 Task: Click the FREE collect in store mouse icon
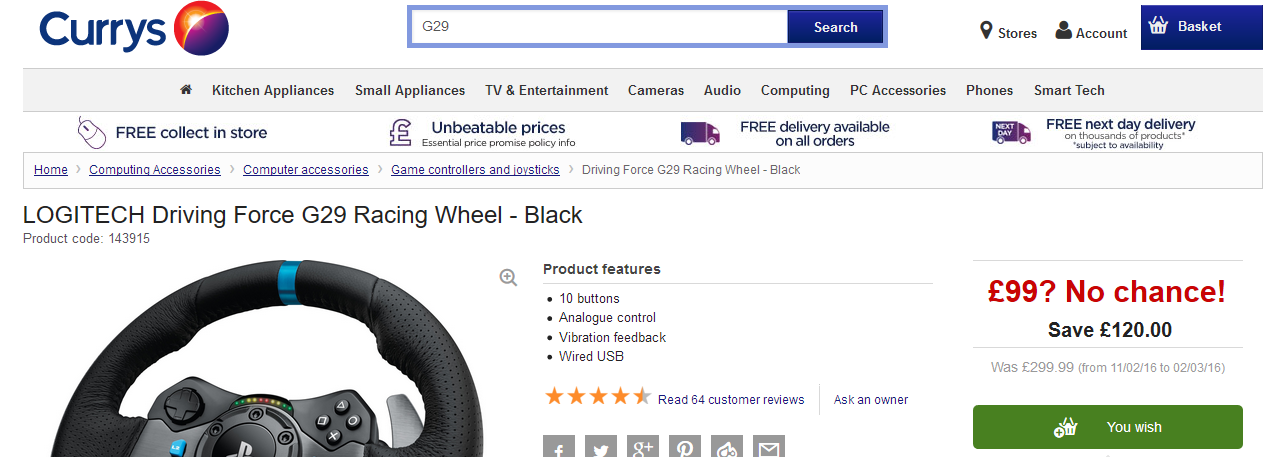coord(92,132)
